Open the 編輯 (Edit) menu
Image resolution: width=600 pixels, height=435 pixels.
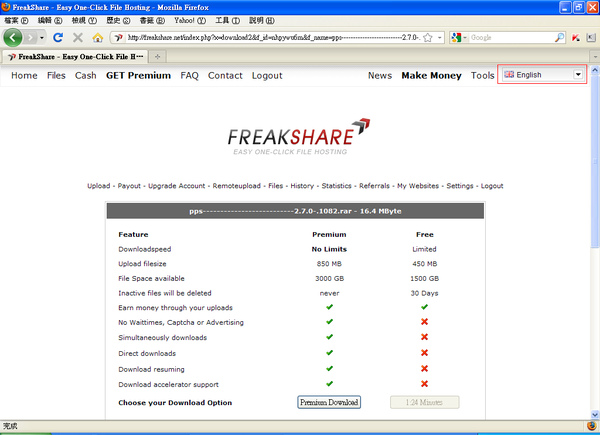pyautogui.click(x=50, y=21)
